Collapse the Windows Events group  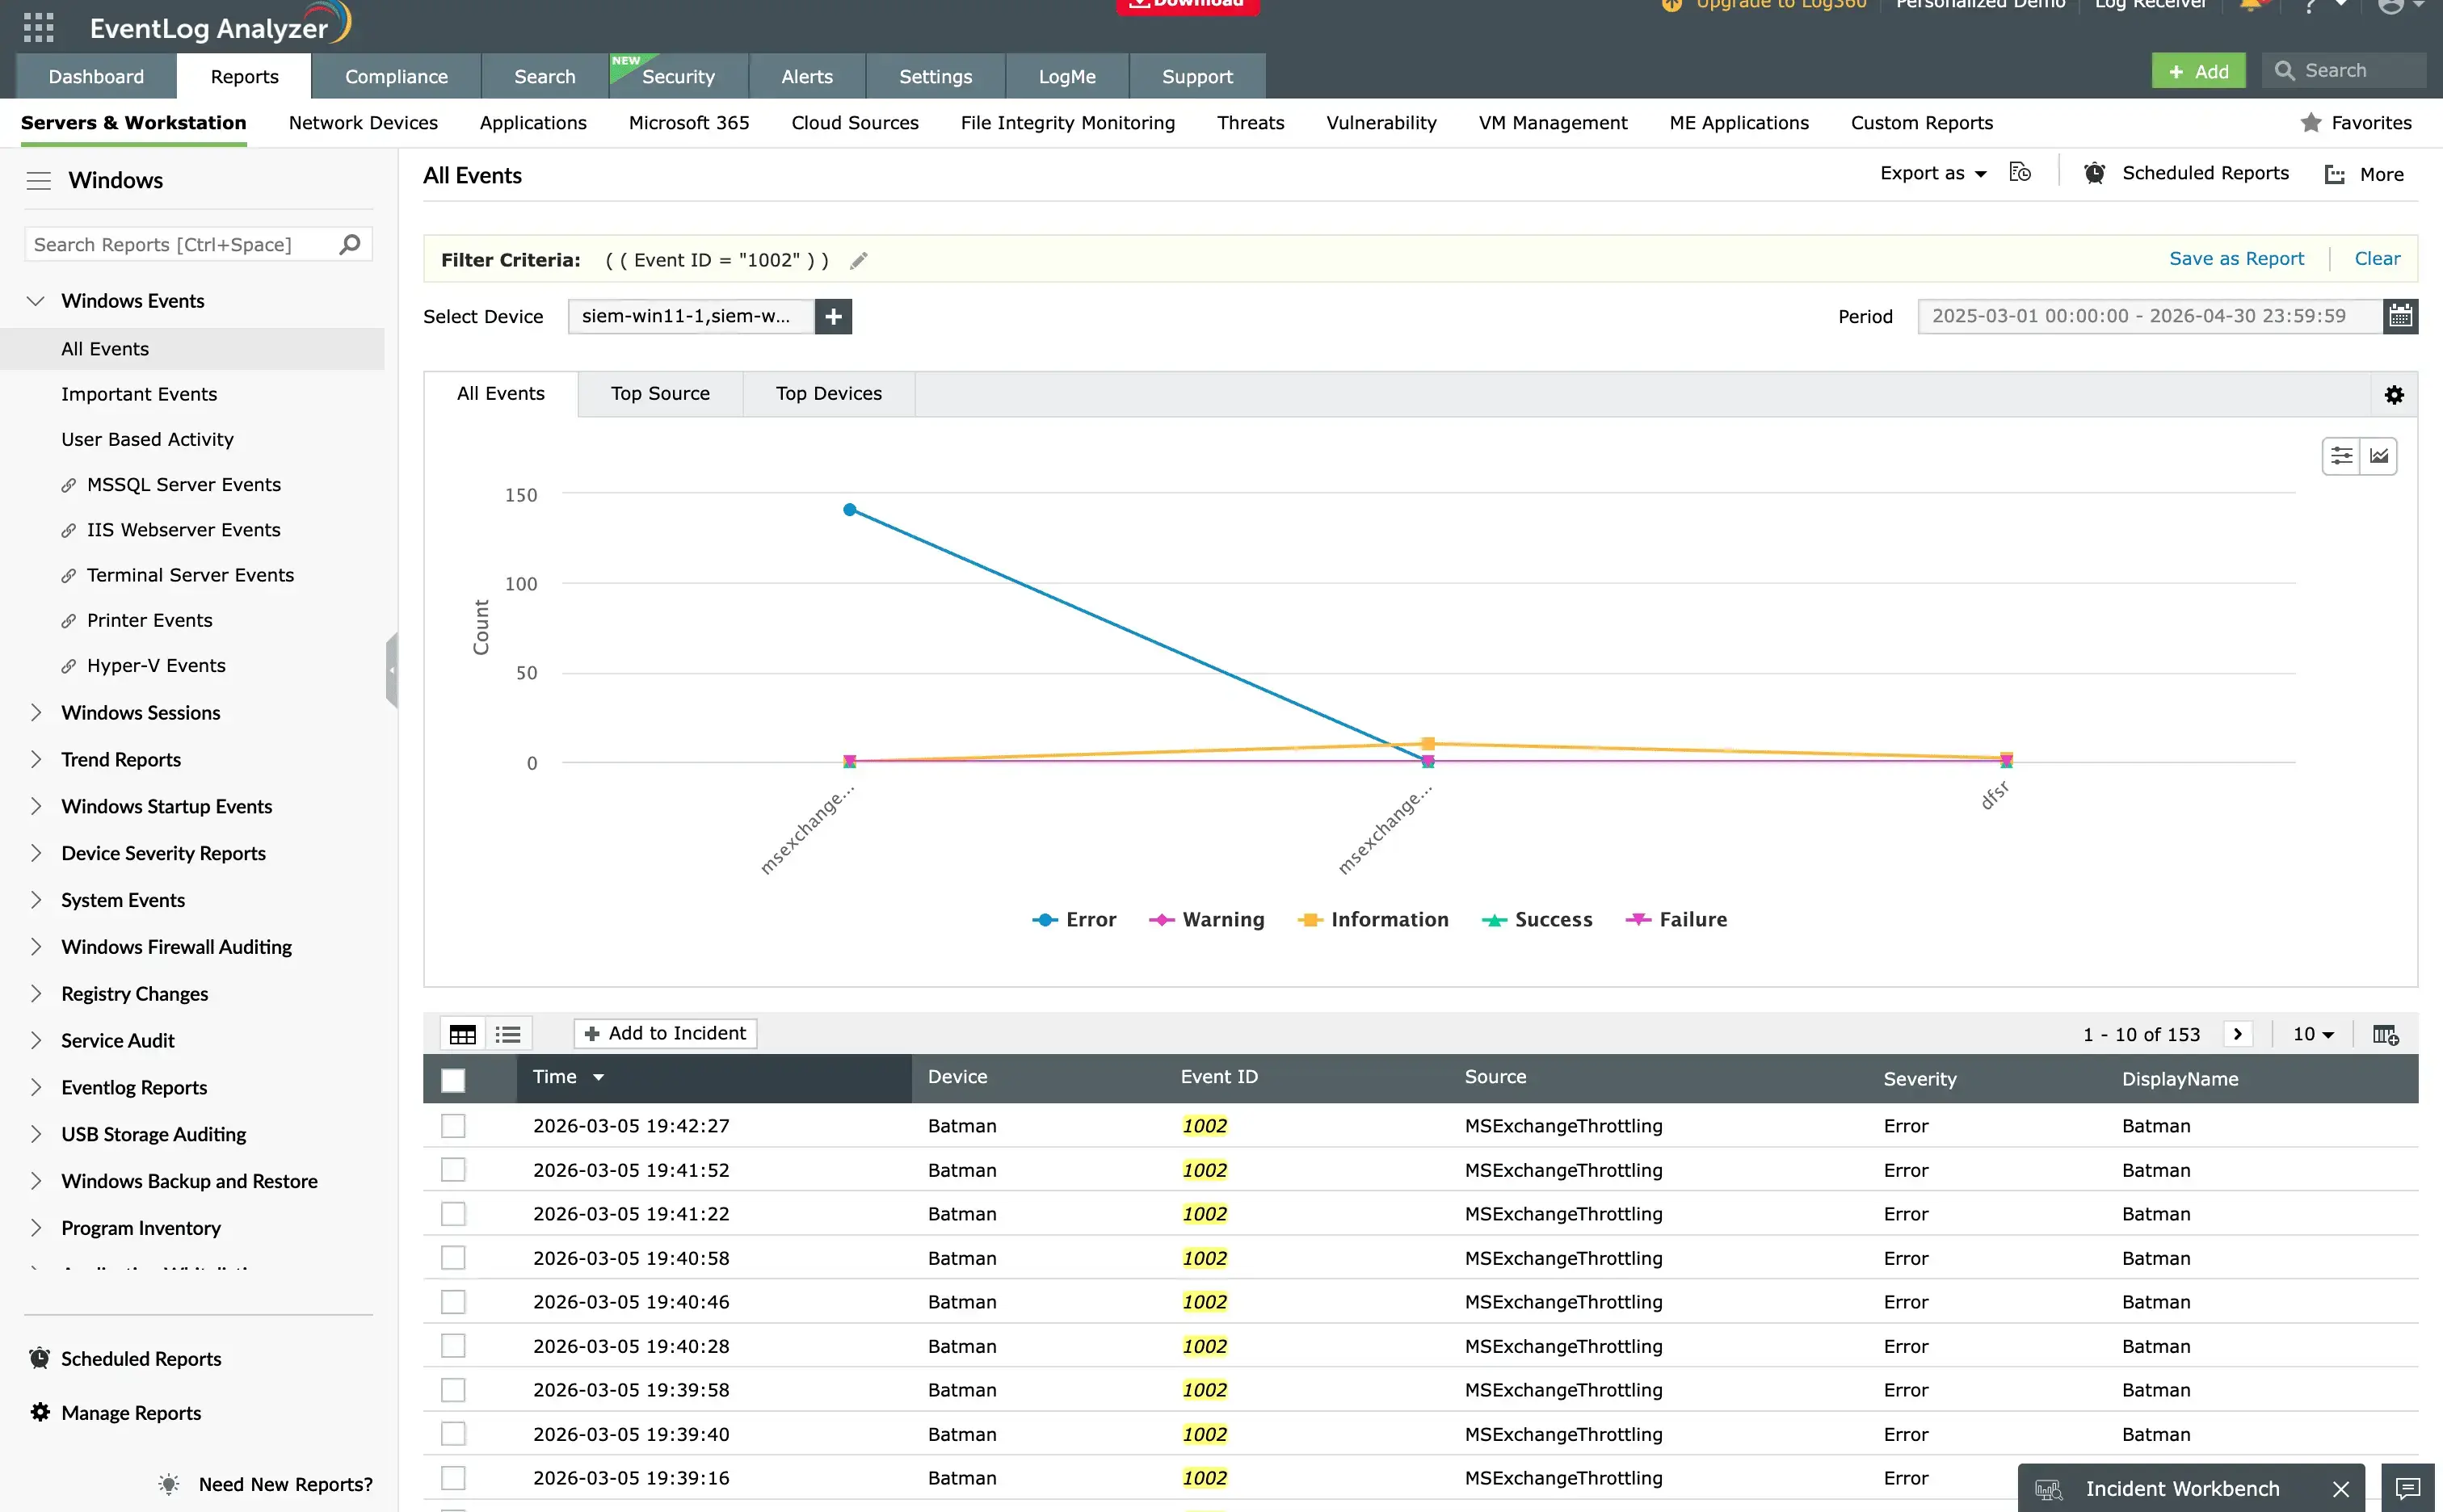point(36,301)
